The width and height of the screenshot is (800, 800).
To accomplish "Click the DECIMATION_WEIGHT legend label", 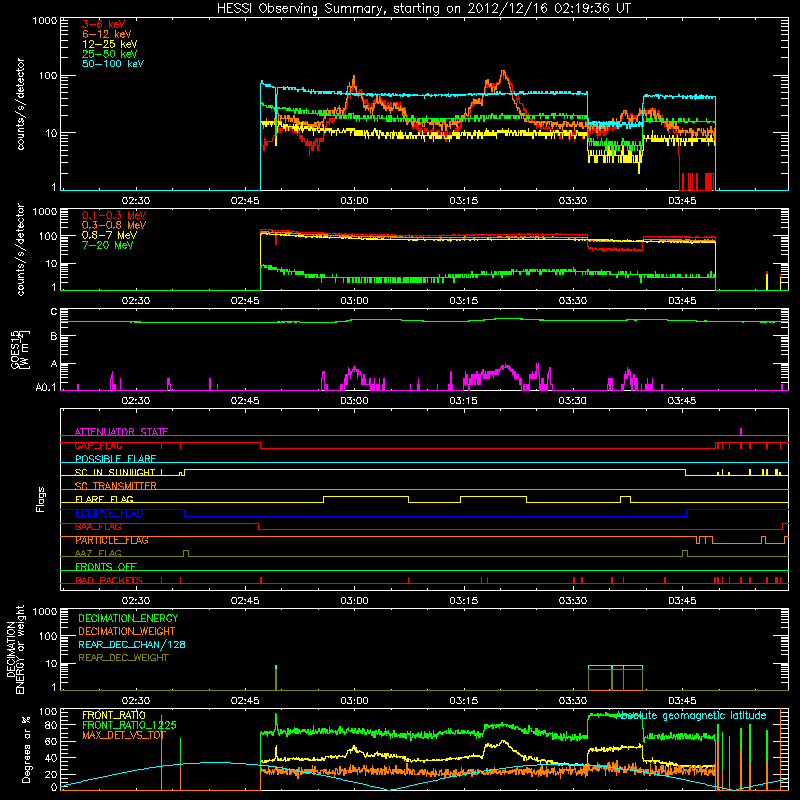I will [127, 631].
